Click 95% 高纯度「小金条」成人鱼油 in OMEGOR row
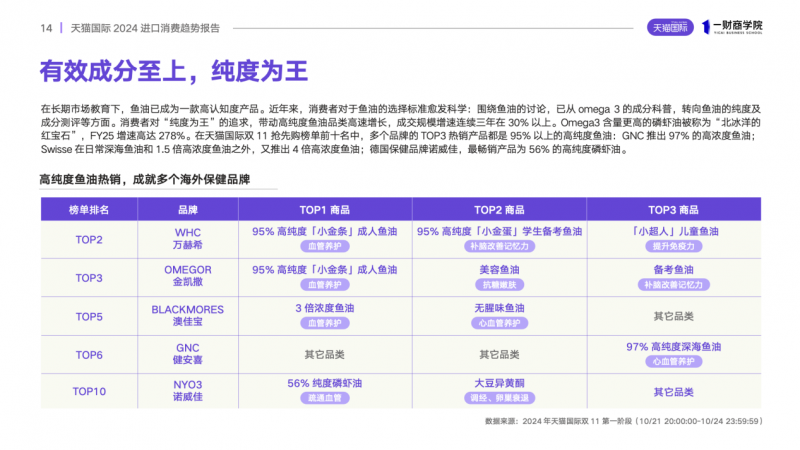 pyautogui.click(x=324, y=270)
